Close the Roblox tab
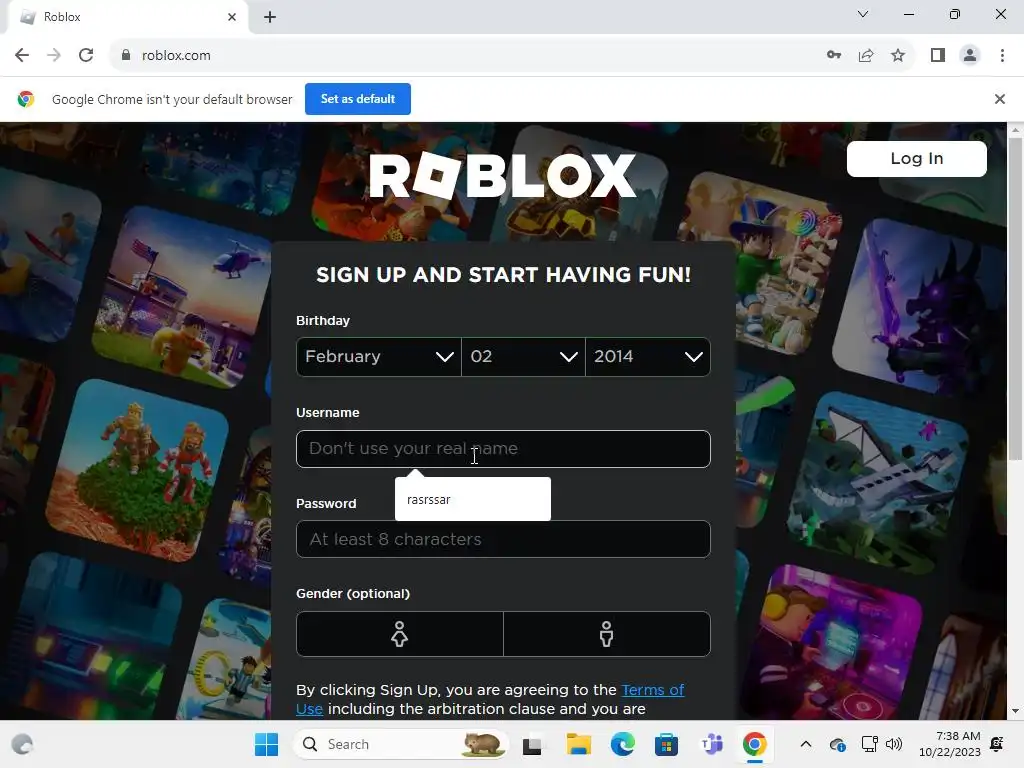 pyautogui.click(x=232, y=17)
